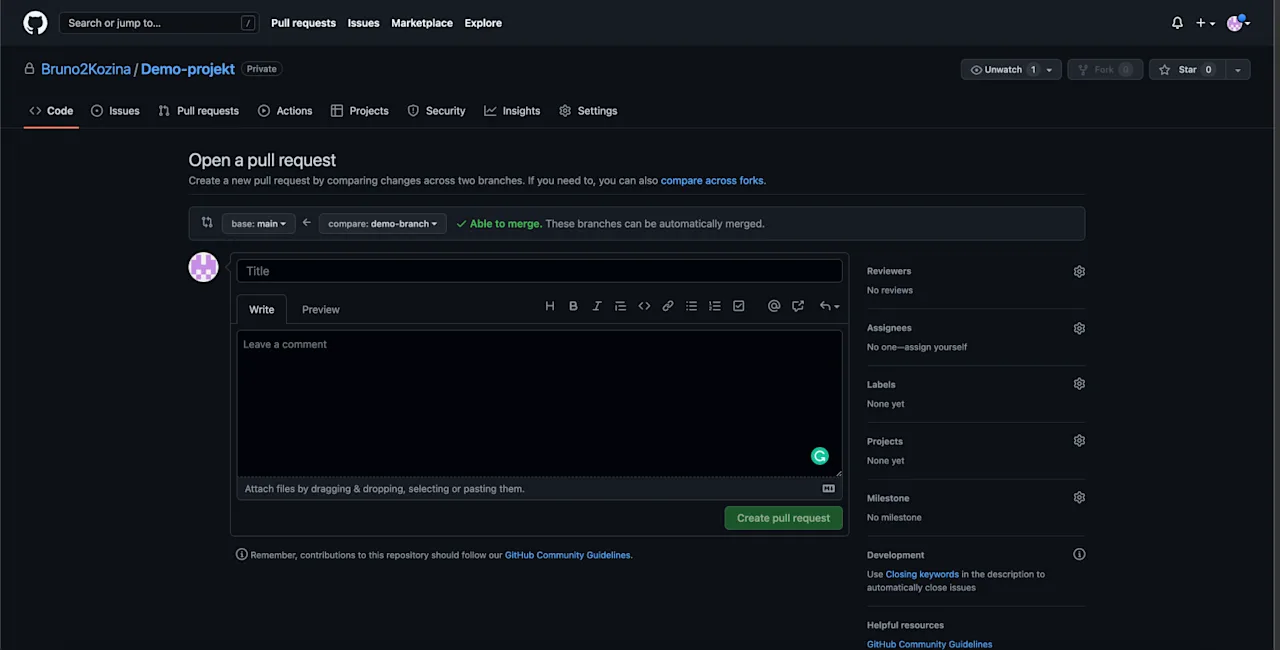The height and width of the screenshot is (650, 1280).
Task: Click the Development info icon
Action: [x=1079, y=554]
